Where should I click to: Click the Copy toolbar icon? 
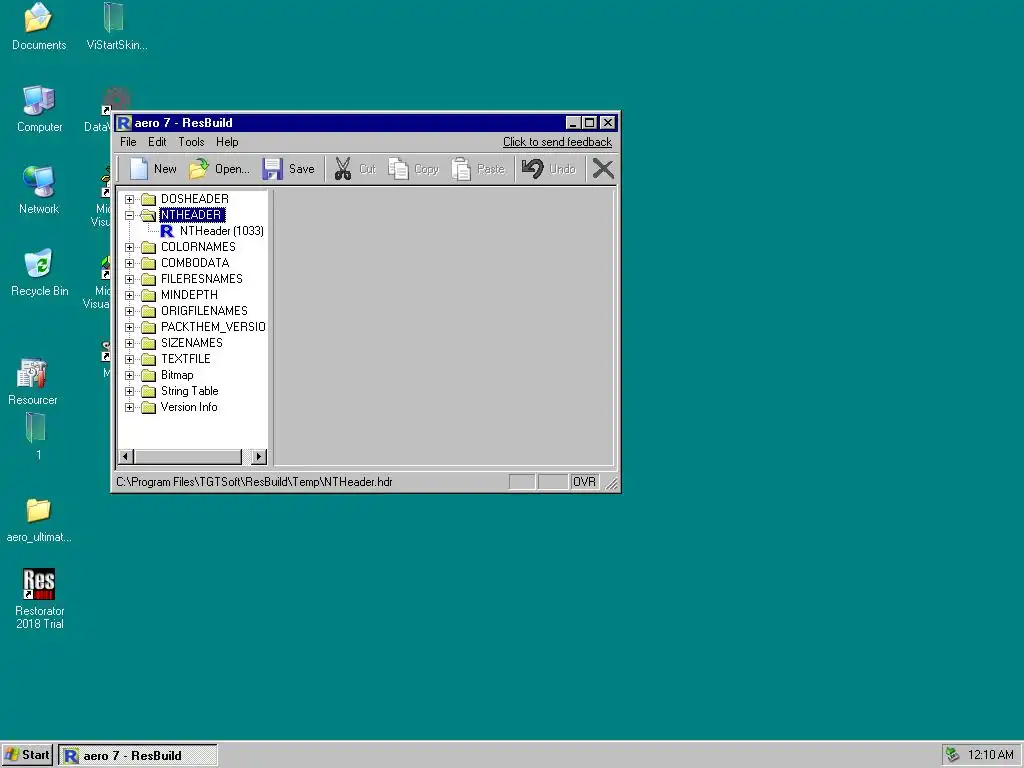pyautogui.click(x=398, y=169)
